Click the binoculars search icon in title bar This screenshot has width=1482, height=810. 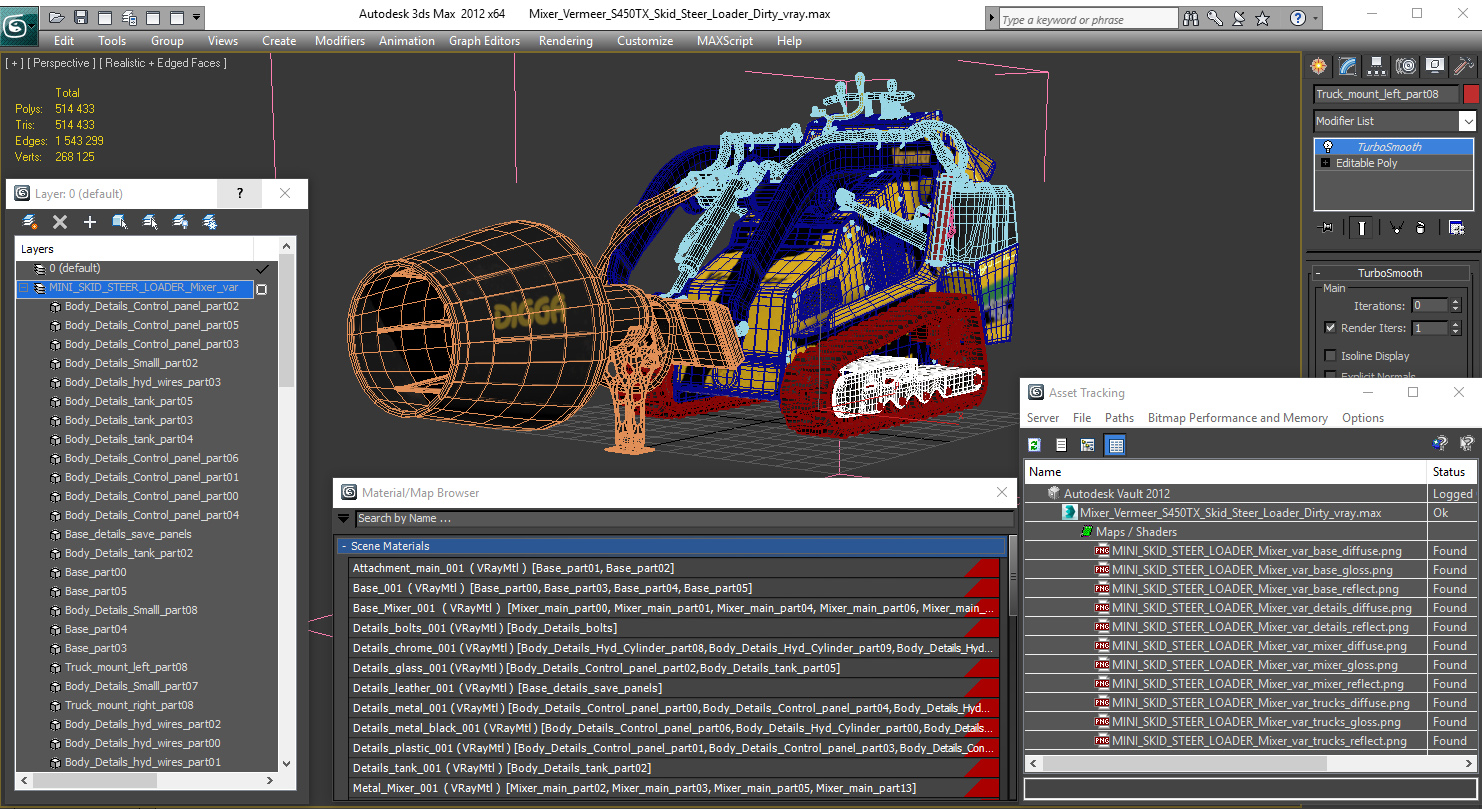[1191, 18]
